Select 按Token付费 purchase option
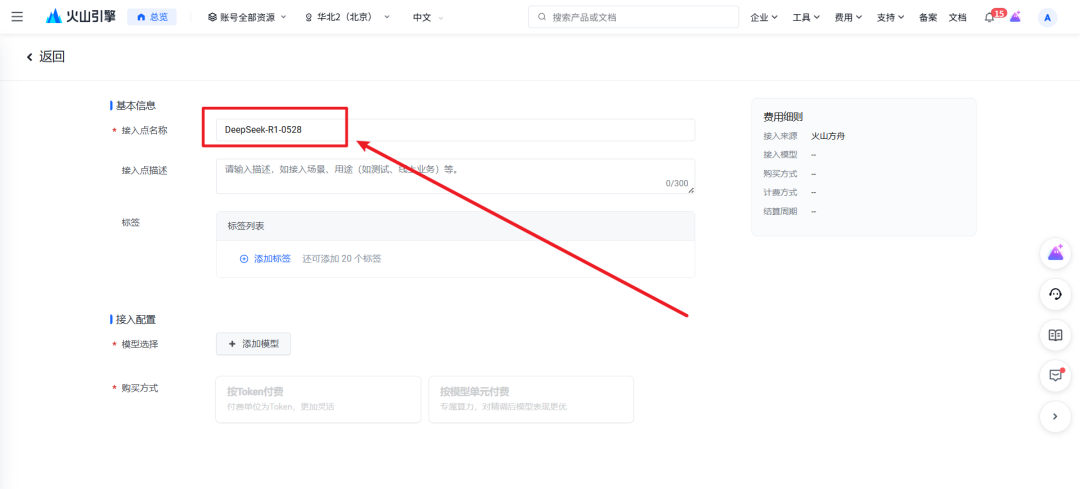This screenshot has height=489, width=1080. [x=318, y=399]
